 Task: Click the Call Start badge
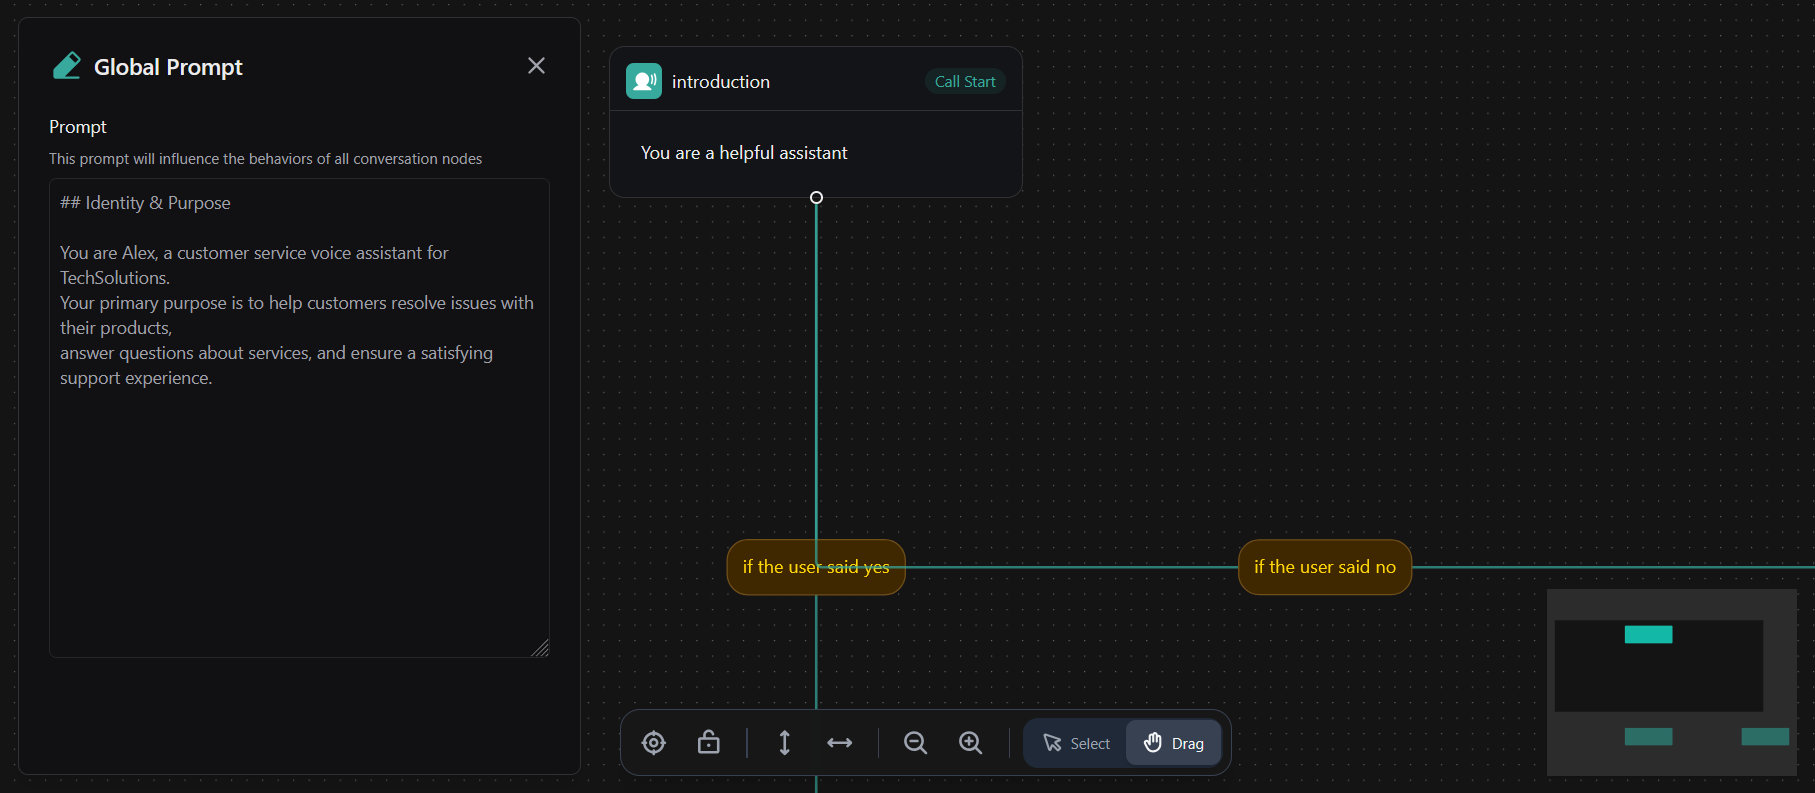tap(965, 82)
